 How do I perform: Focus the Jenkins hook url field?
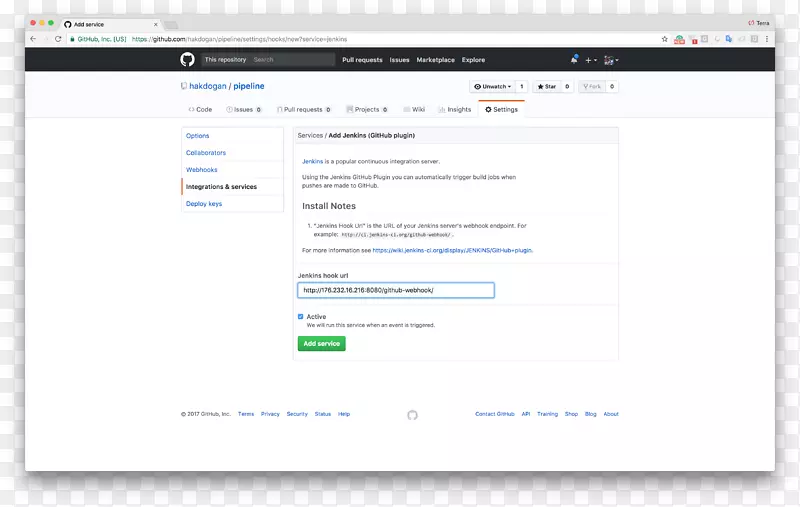396,290
